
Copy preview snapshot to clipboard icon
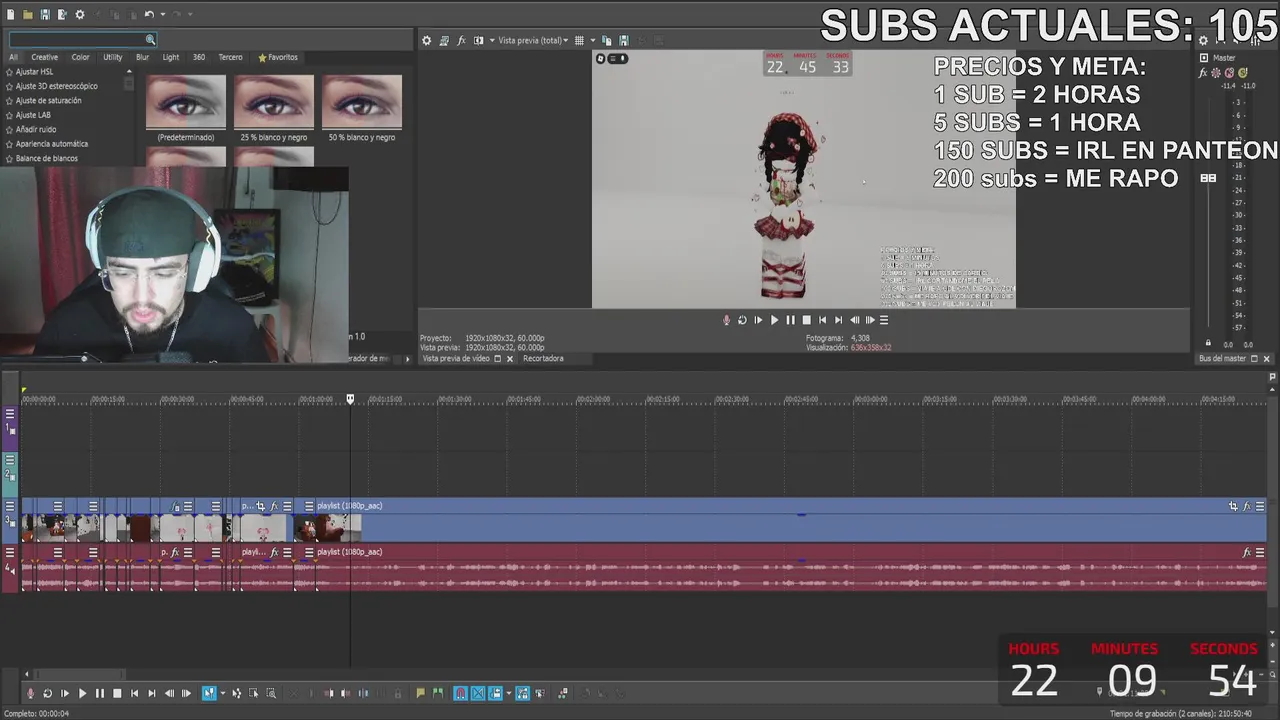point(607,40)
